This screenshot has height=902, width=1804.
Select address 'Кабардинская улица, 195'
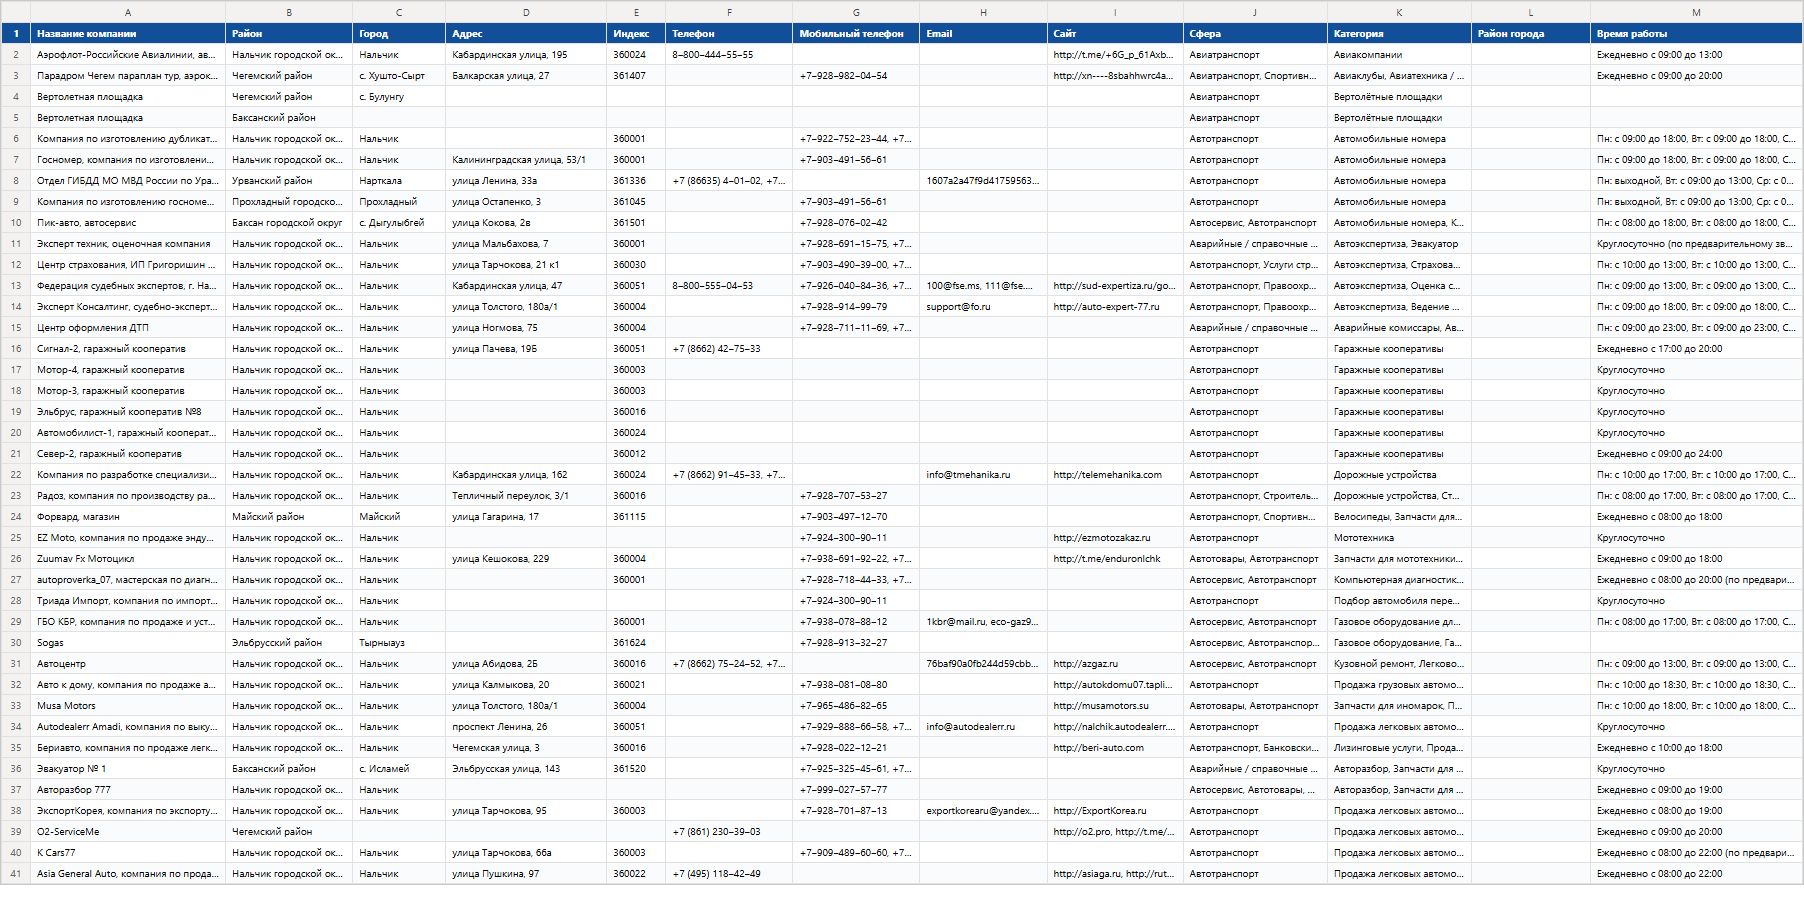pyautogui.click(x=526, y=55)
